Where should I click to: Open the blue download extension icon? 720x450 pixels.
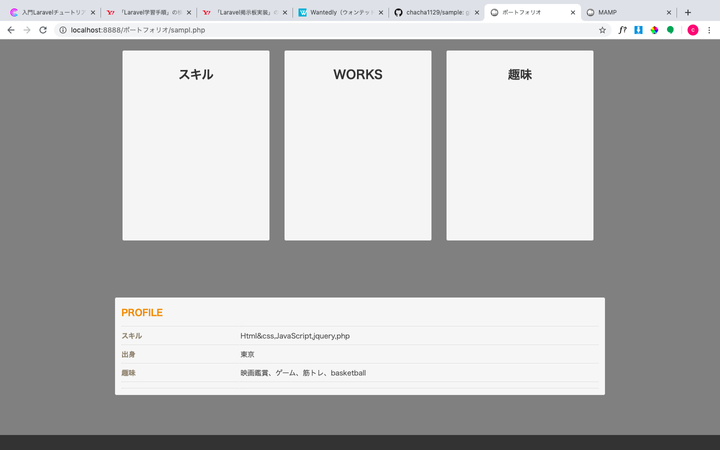638,30
